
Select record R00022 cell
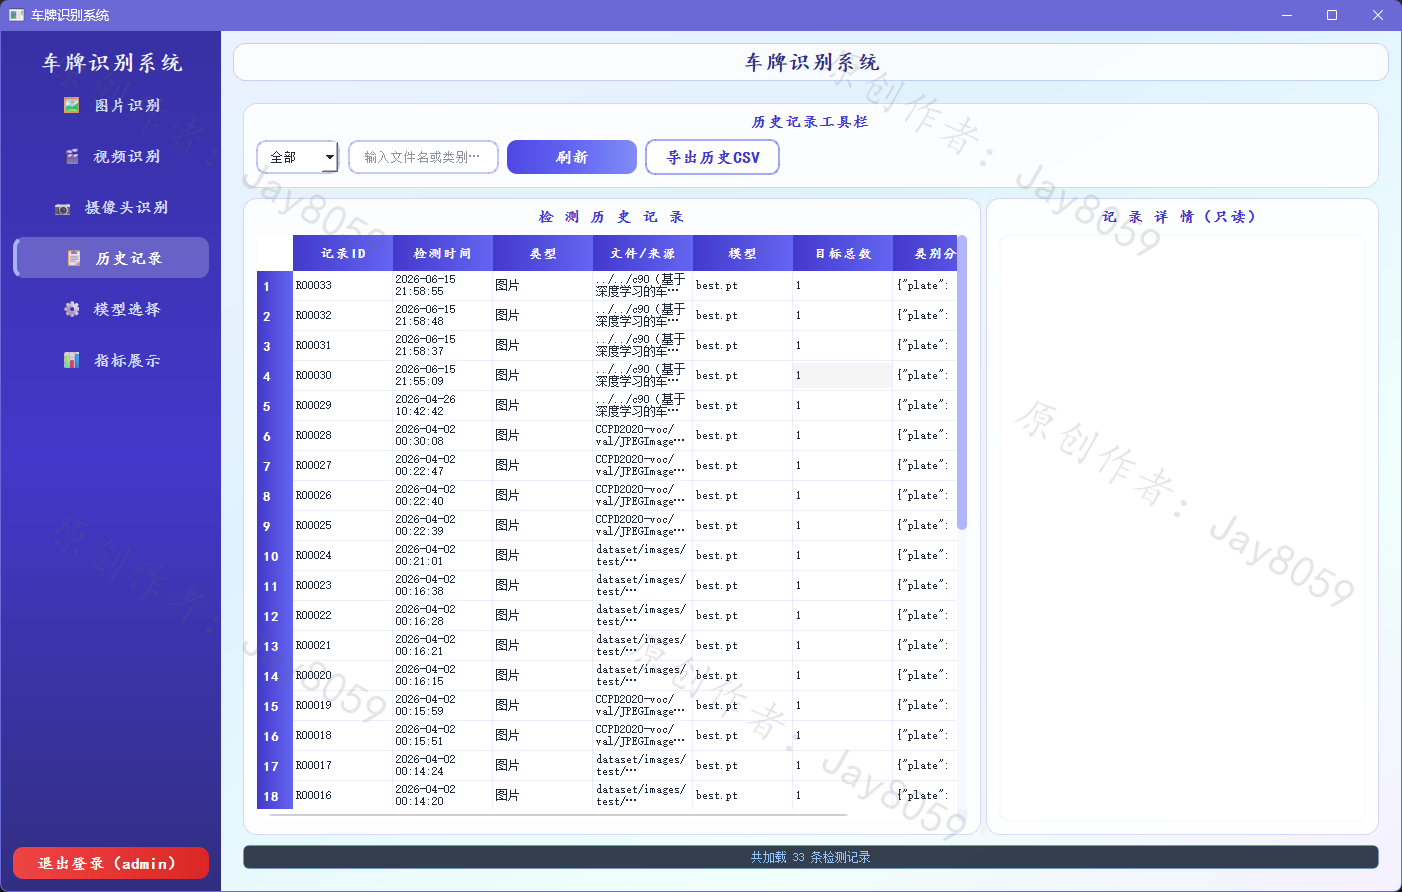[343, 616]
